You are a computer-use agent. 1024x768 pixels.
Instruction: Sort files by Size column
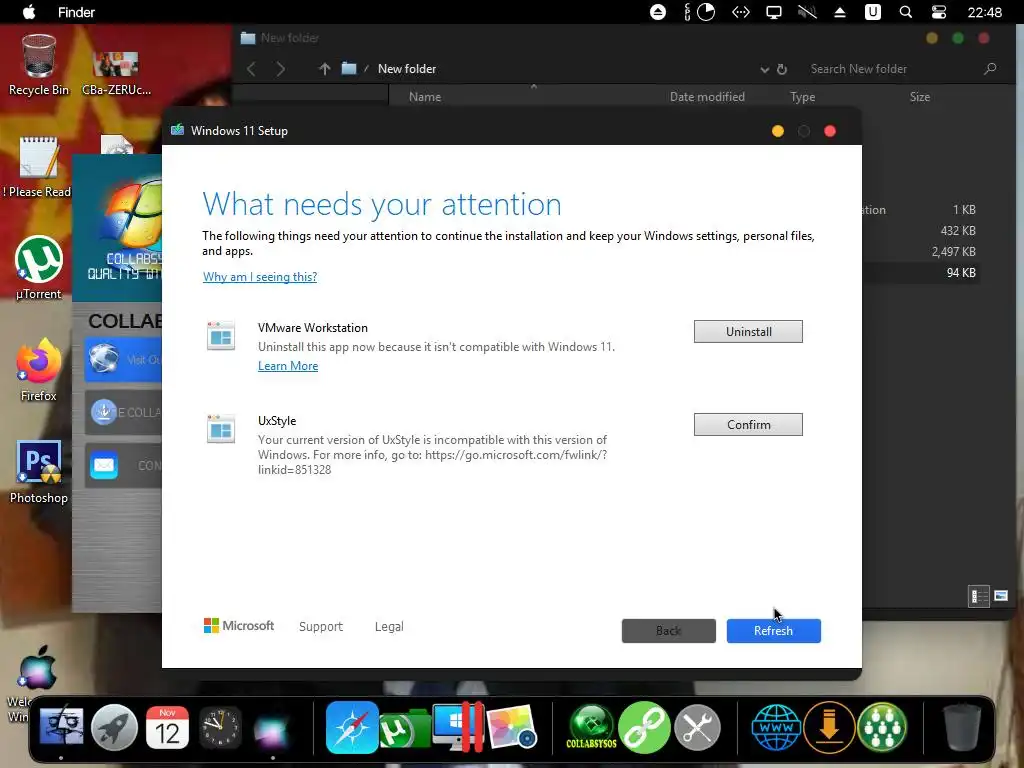click(x=920, y=97)
